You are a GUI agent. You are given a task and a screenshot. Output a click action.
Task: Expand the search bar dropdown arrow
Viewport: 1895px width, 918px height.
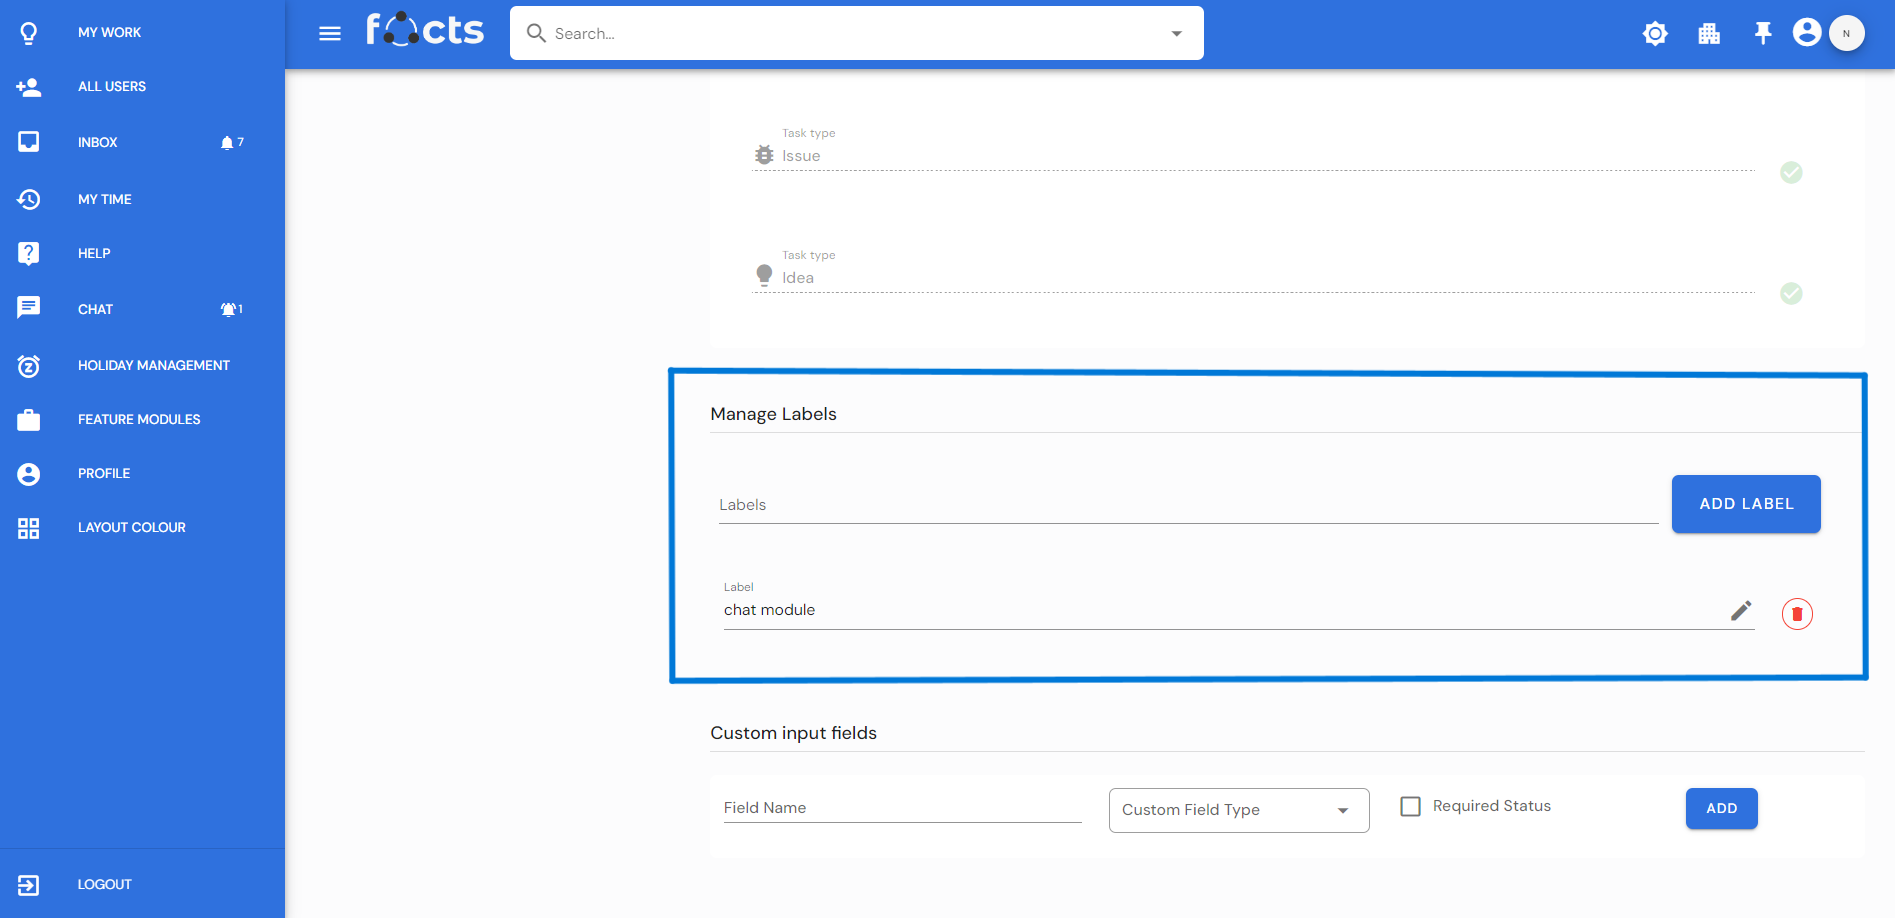click(1177, 34)
